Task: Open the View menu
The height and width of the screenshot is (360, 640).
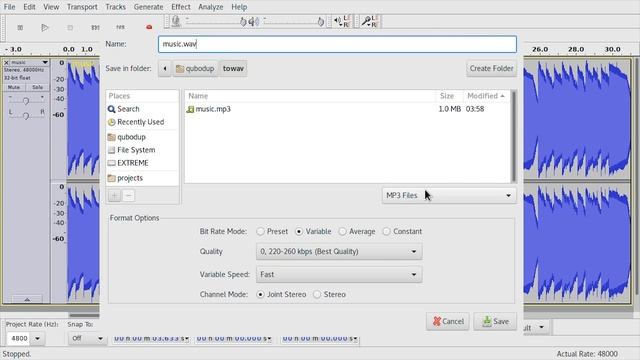Action: pos(51,7)
